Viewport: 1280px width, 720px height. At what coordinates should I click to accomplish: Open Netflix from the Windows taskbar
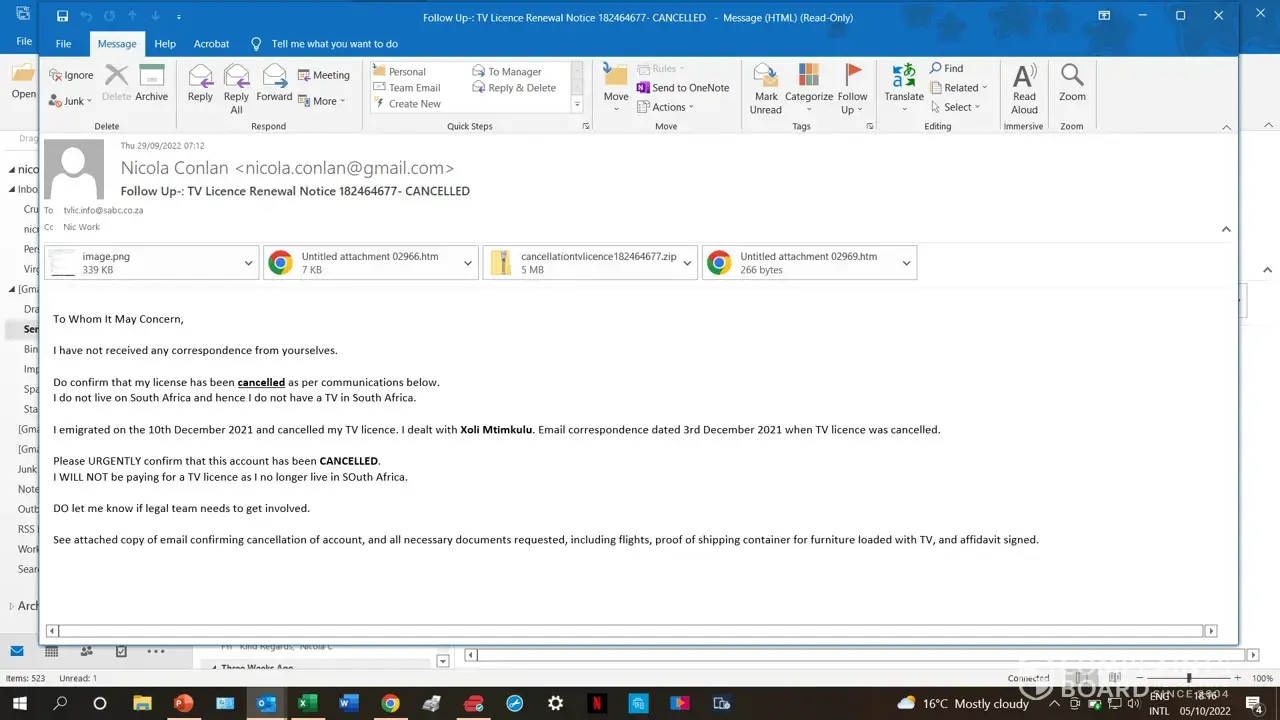click(x=597, y=703)
